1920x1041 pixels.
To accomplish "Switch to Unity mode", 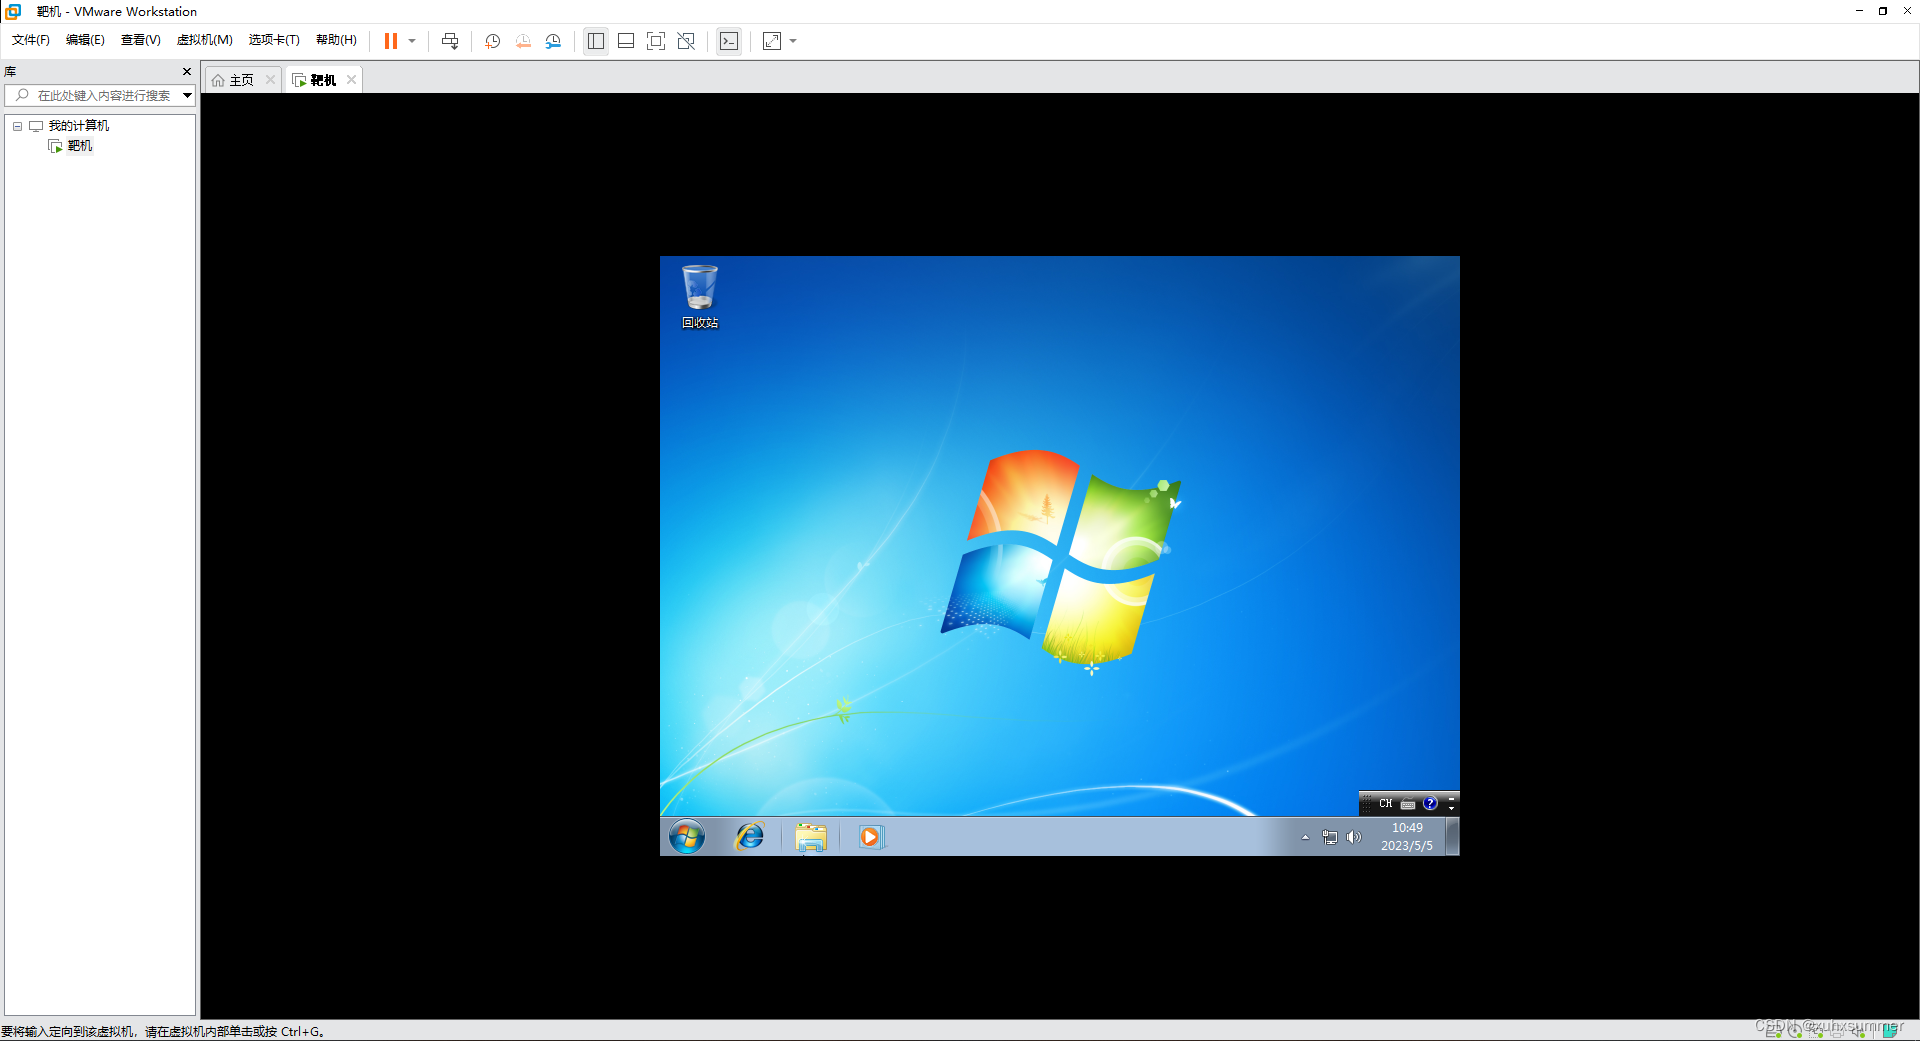I will pos(686,41).
